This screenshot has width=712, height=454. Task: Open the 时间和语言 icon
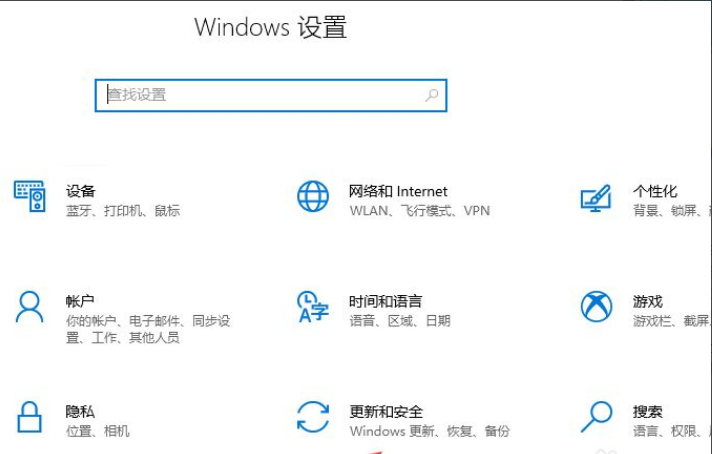point(313,307)
